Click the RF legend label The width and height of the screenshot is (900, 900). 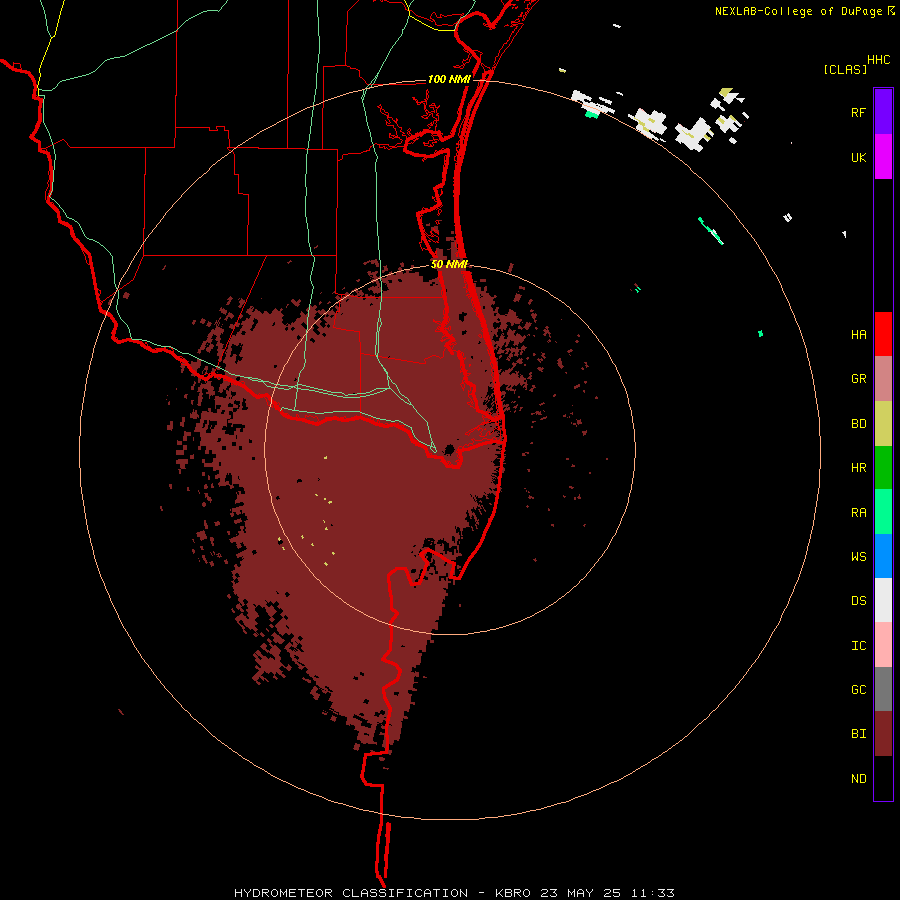click(x=858, y=113)
